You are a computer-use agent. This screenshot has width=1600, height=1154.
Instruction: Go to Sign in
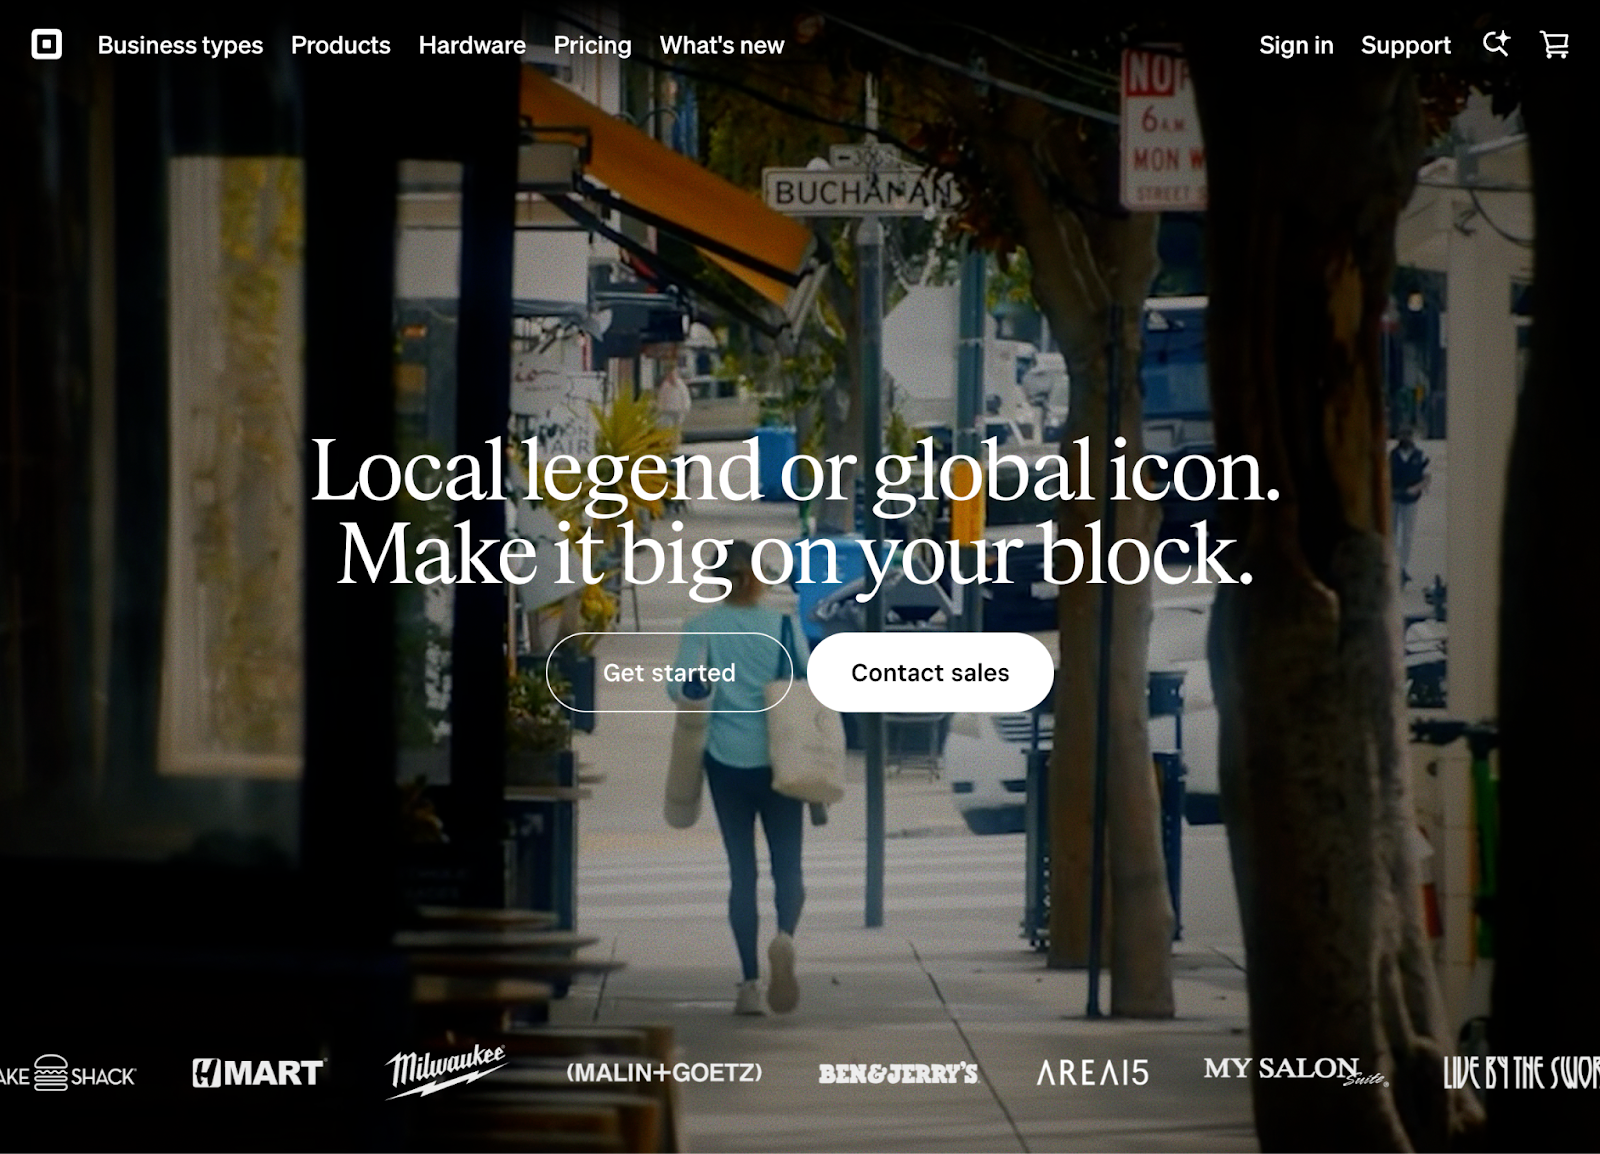click(1296, 45)
